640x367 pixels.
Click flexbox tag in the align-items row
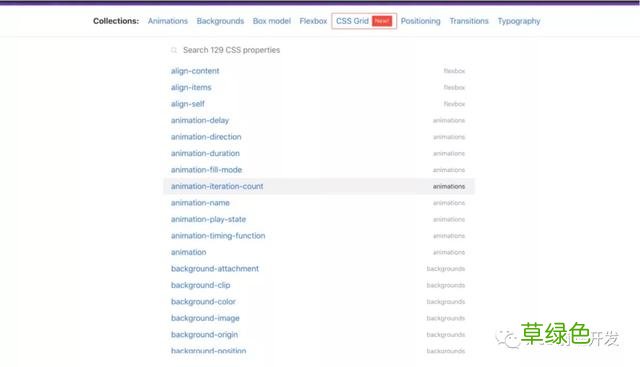click(454, 87)
